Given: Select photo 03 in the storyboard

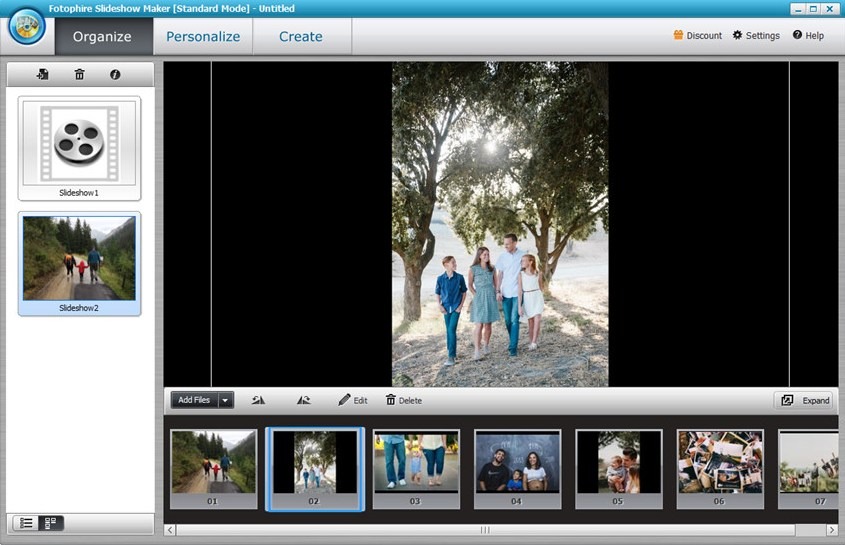Looking at the screenshot, I should 416,469.
